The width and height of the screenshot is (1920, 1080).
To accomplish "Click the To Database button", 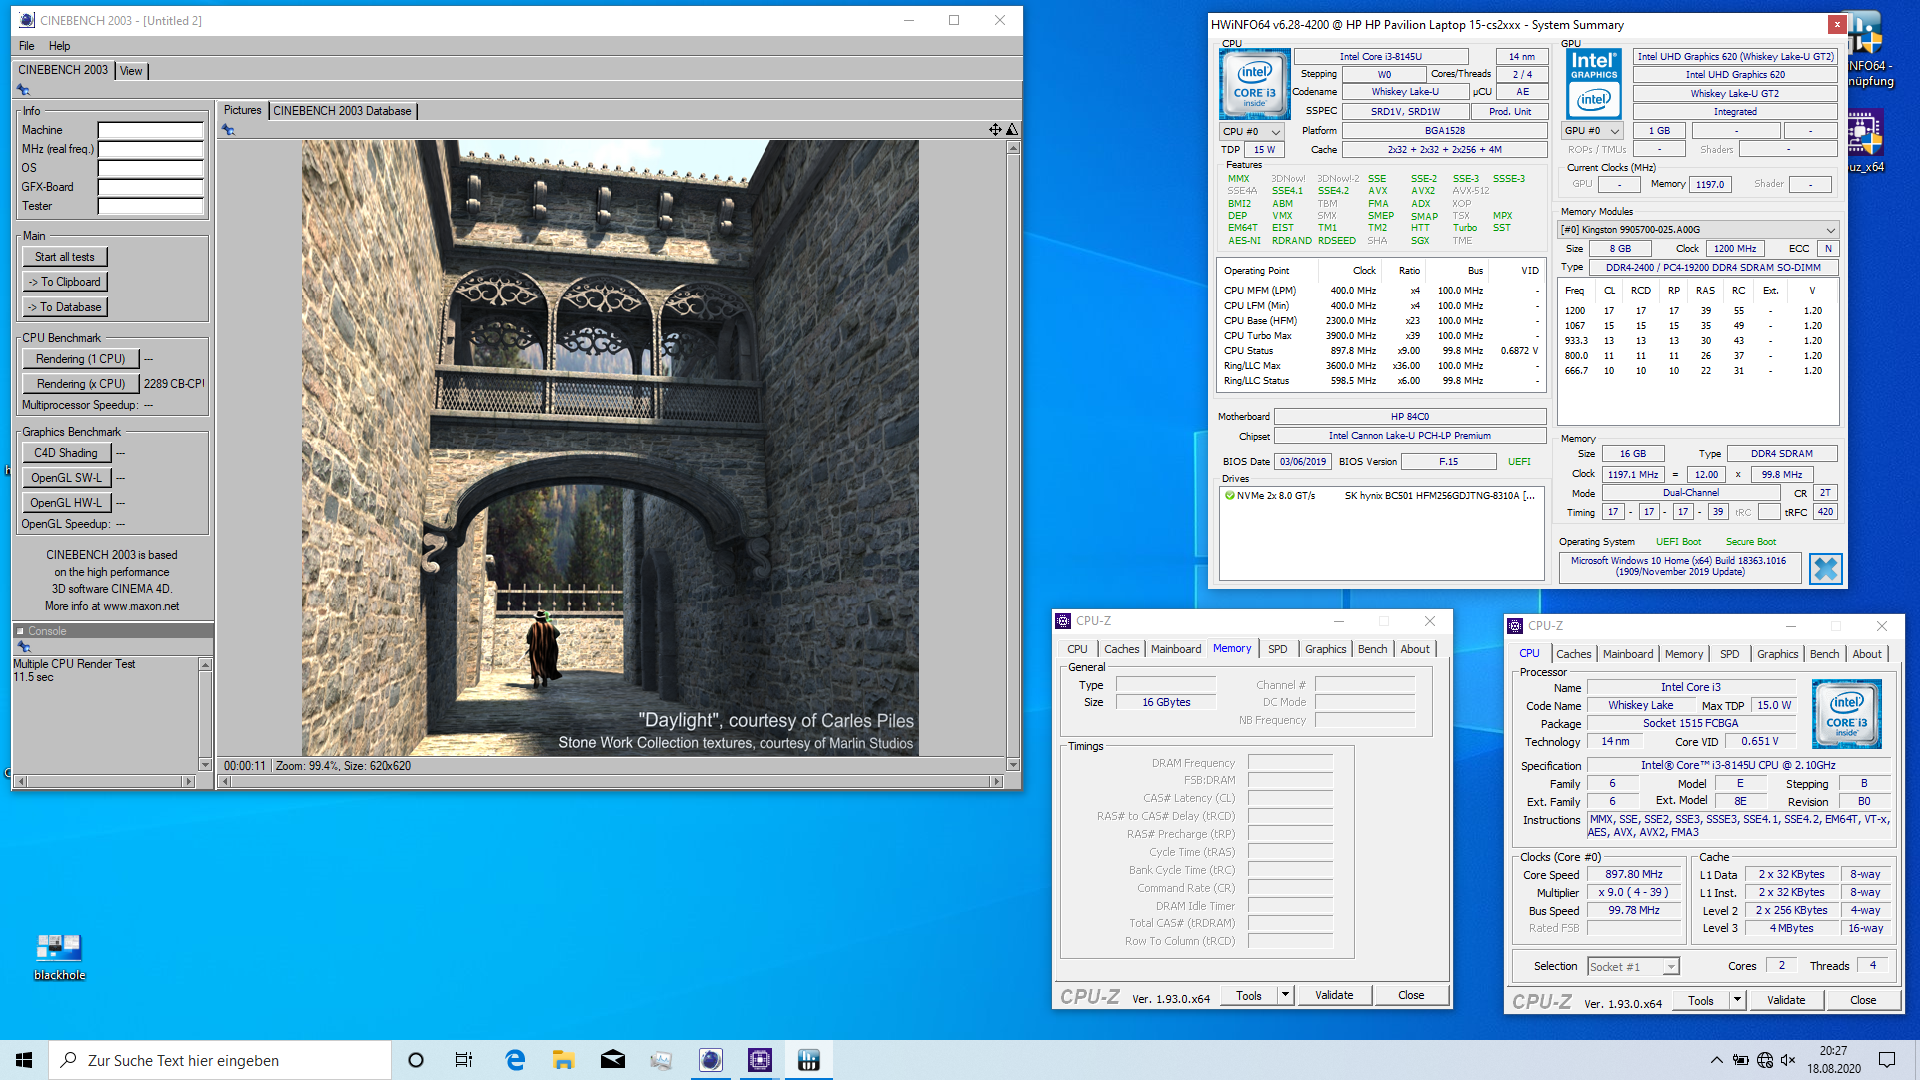I will point(65,307).
